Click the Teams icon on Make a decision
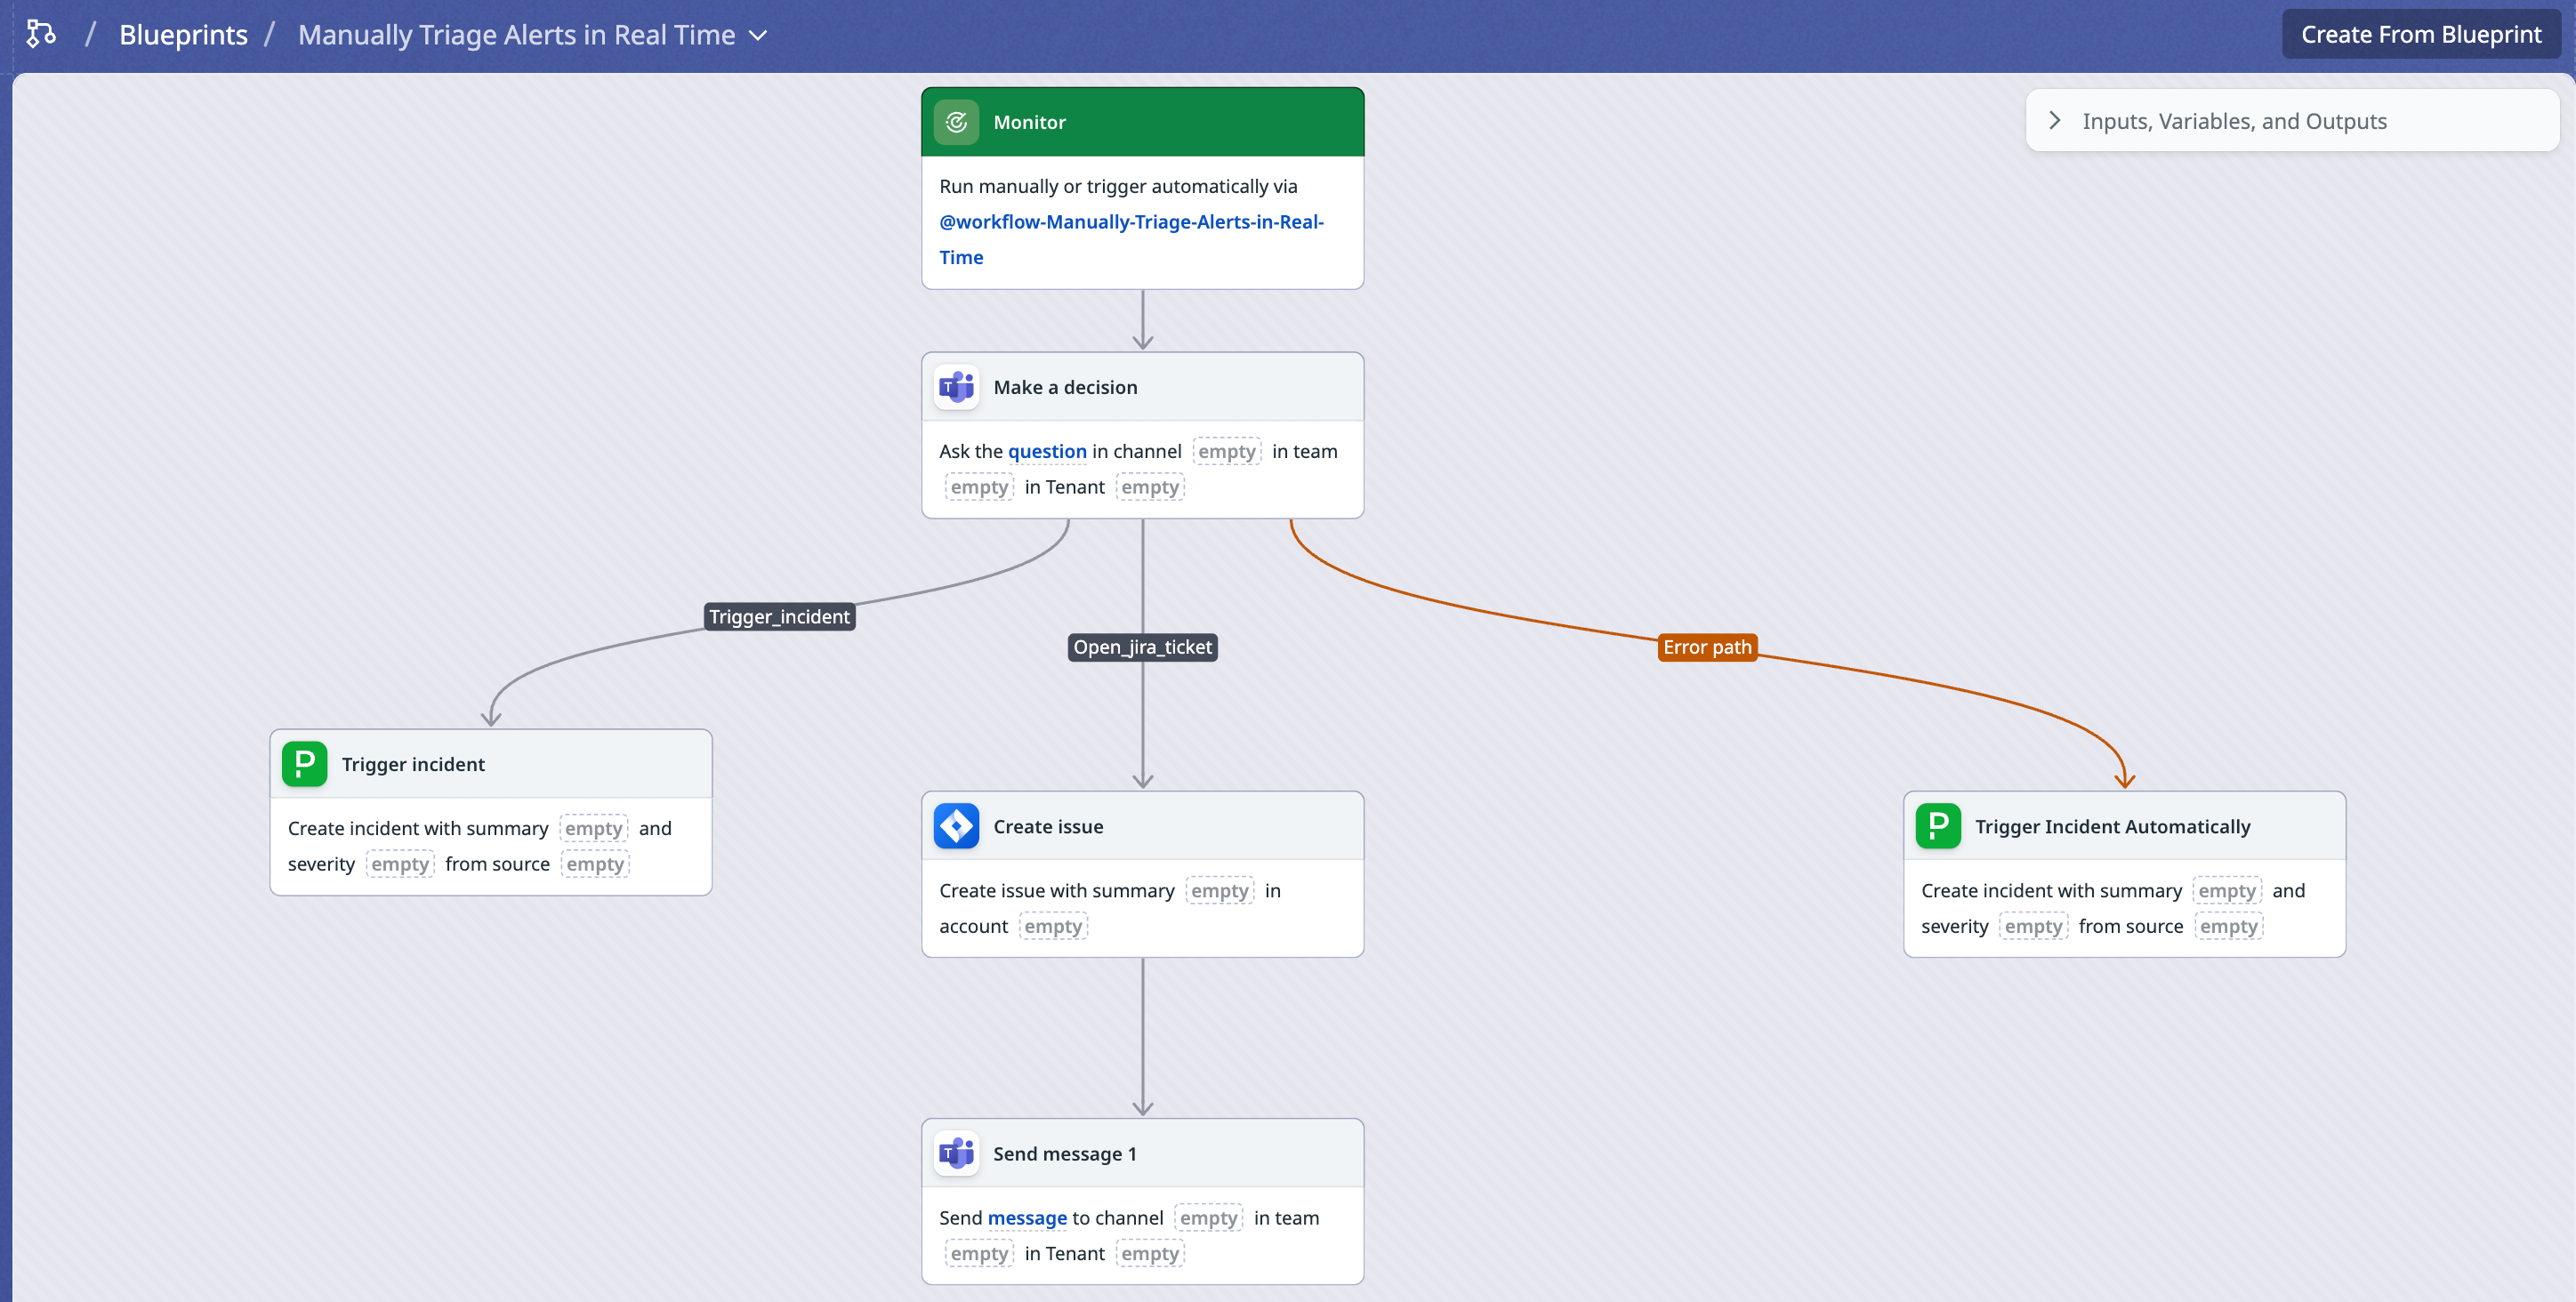Image resolution: width=2576 pixels, height=1302 pixels. (956, 387)
